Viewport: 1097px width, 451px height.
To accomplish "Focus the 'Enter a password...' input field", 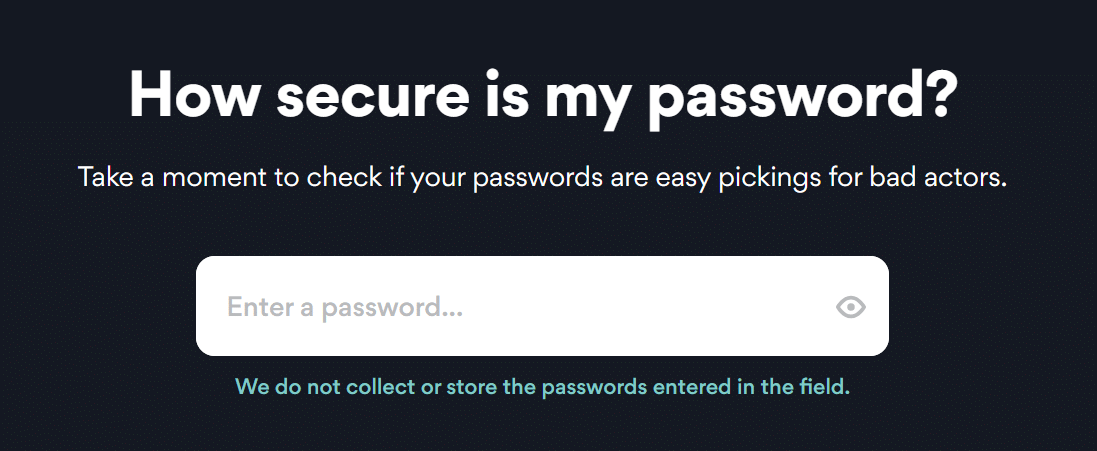I will pos(542,306).
